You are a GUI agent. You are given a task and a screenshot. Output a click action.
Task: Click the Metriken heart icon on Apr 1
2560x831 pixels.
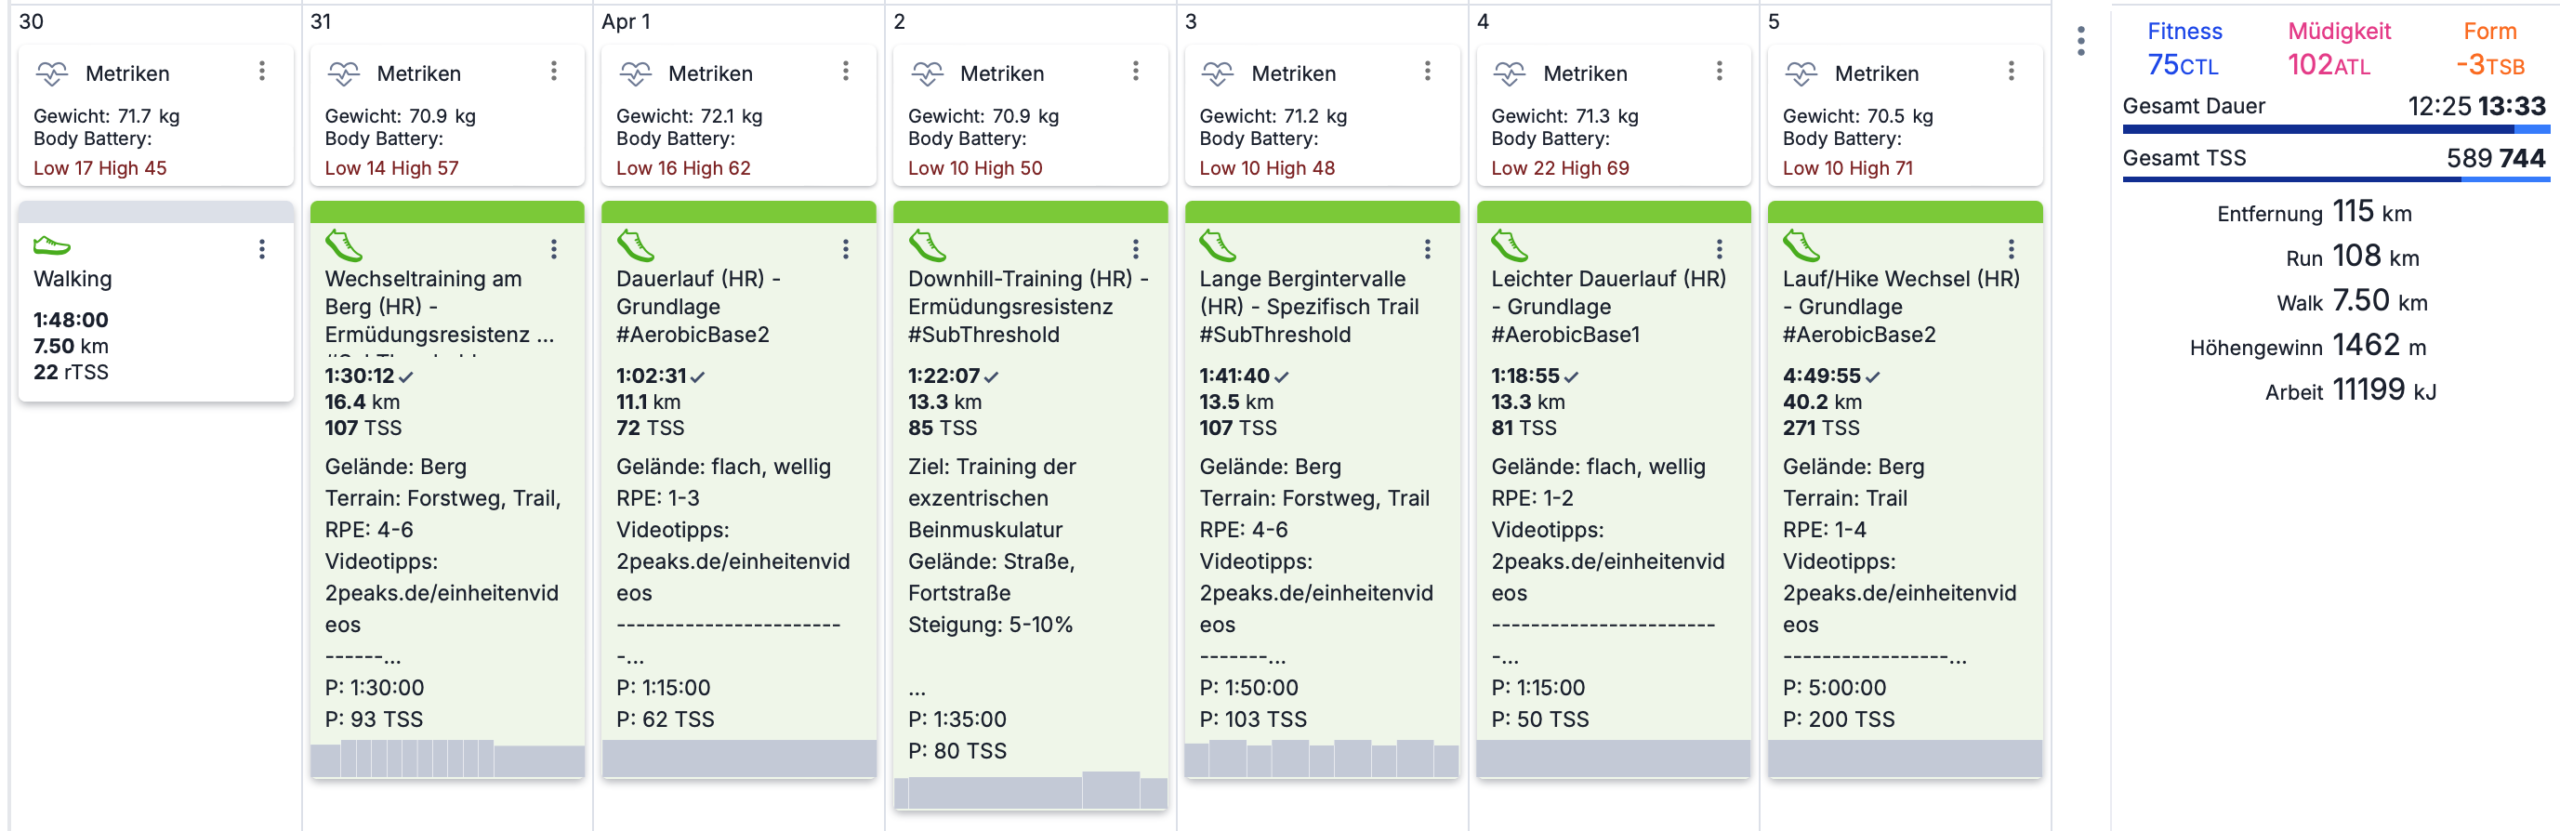635,73
